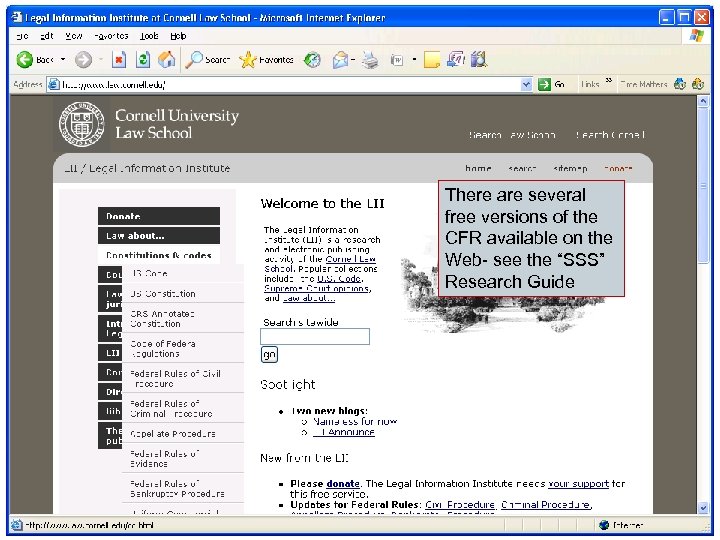Click in the Search sitewide input field
The image size is (720, 540).
pos(315,337)
